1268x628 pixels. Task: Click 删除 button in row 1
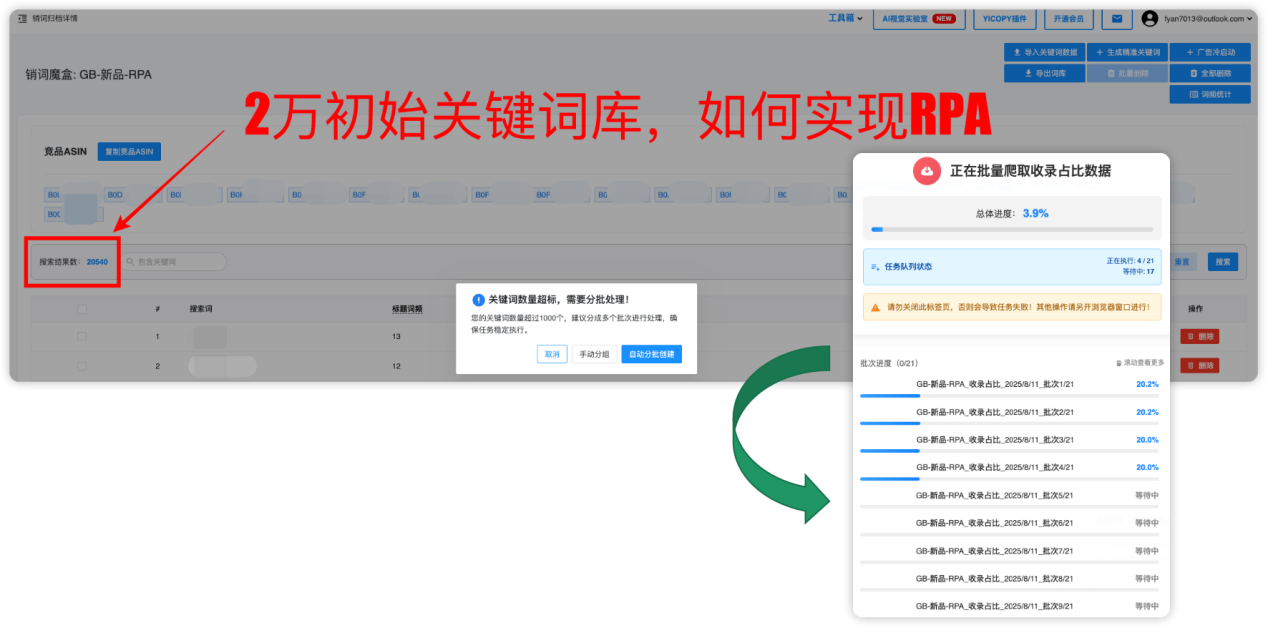tap(1198, 337)
